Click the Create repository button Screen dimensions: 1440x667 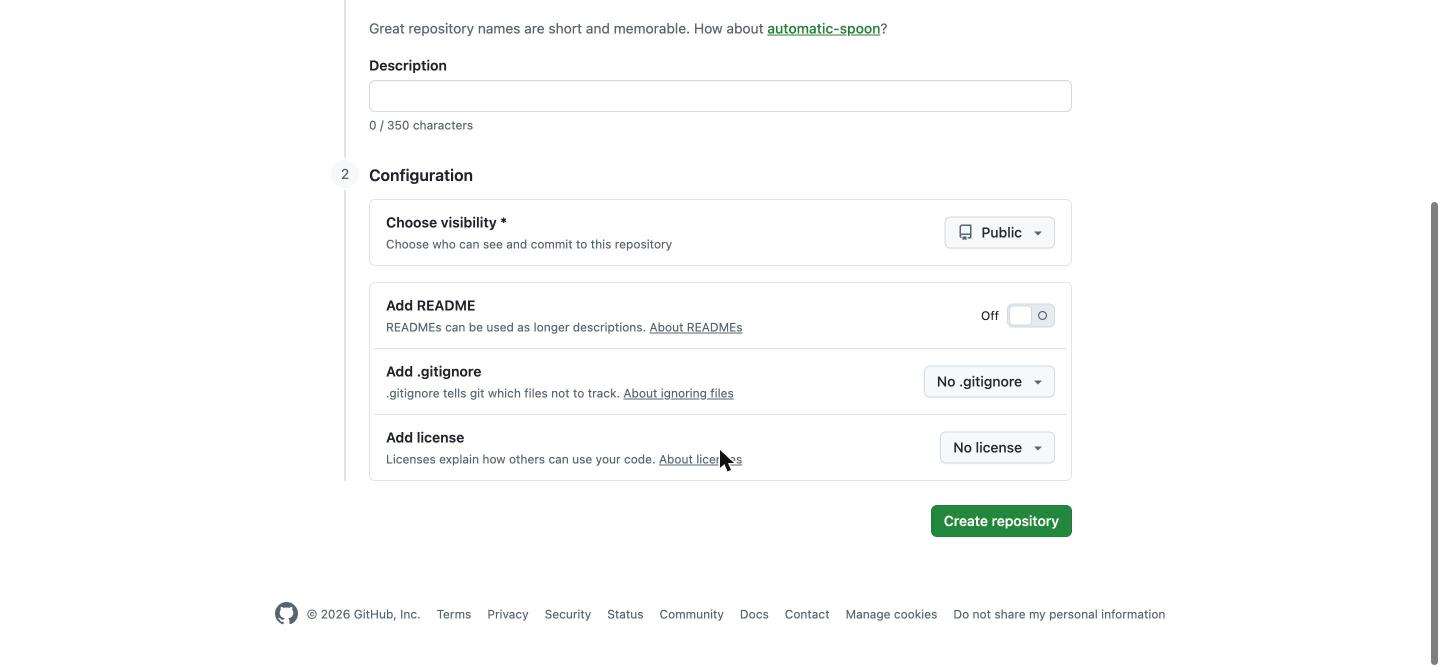click(1001, 521)
